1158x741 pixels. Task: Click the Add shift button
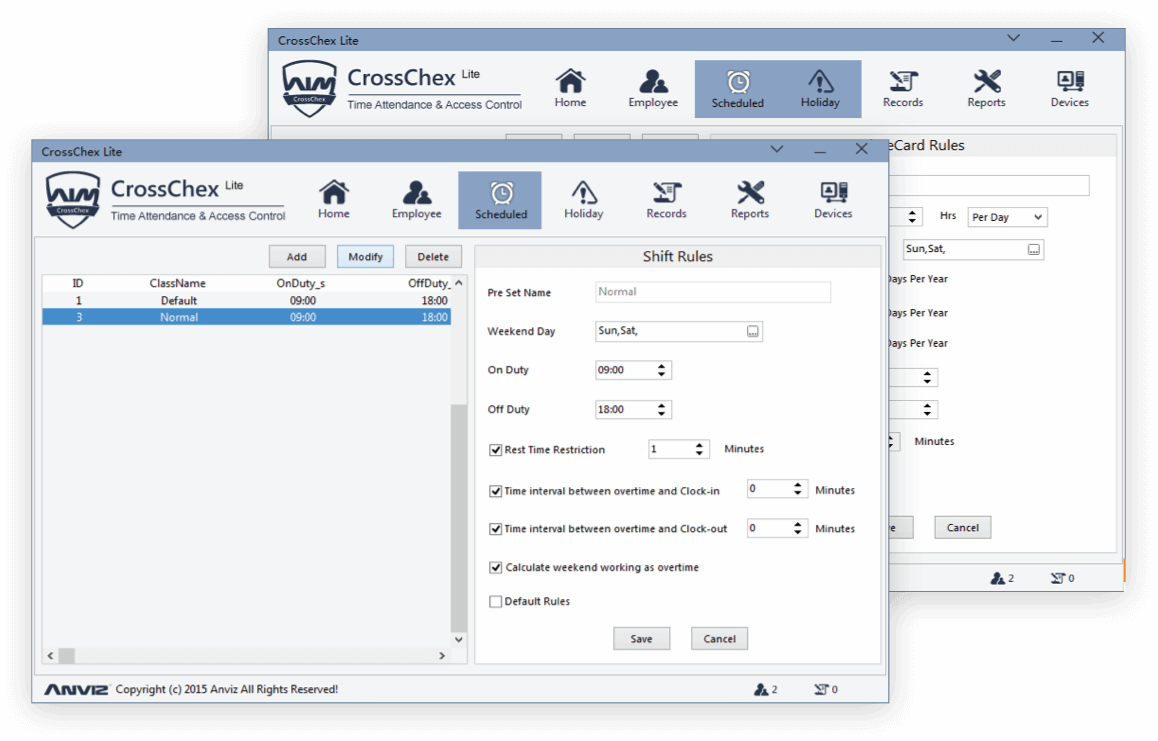click(x=297, y=257)
